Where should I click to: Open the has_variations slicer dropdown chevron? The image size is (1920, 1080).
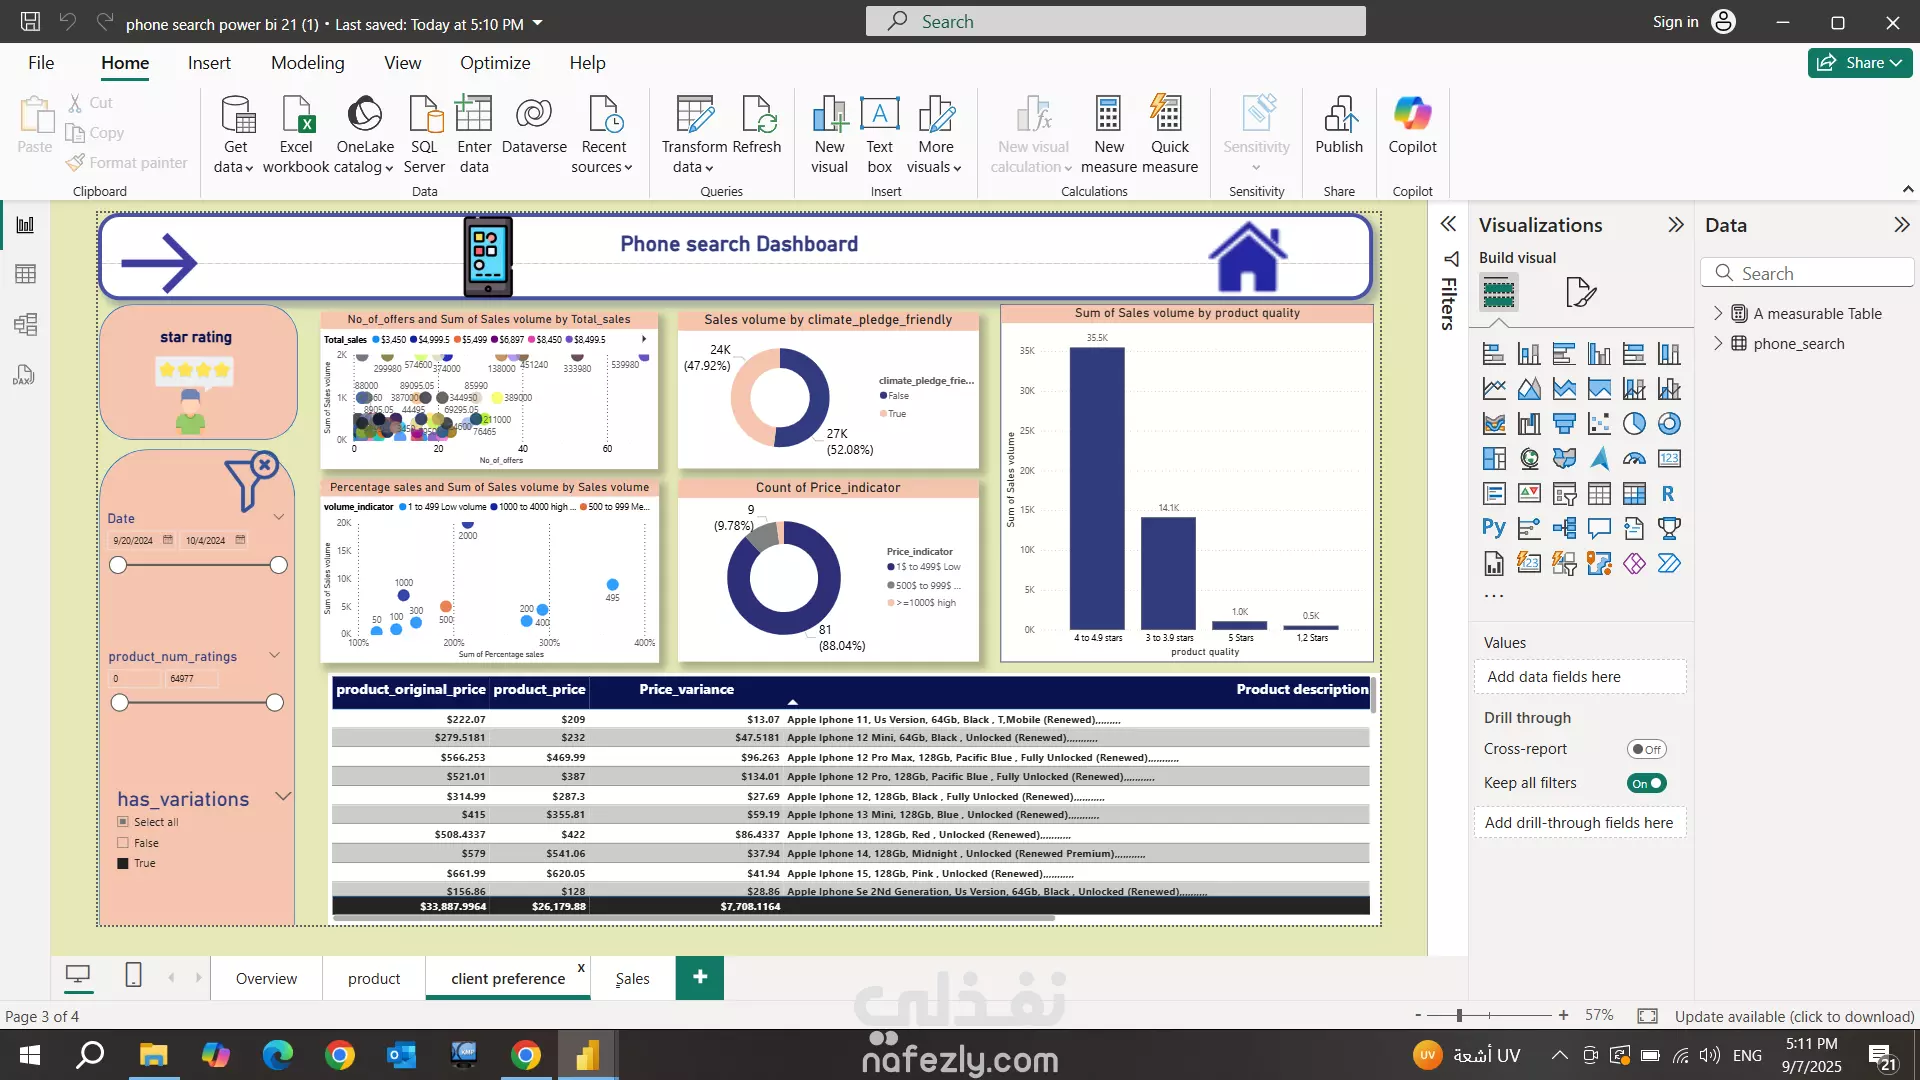[x=283, y=796]
